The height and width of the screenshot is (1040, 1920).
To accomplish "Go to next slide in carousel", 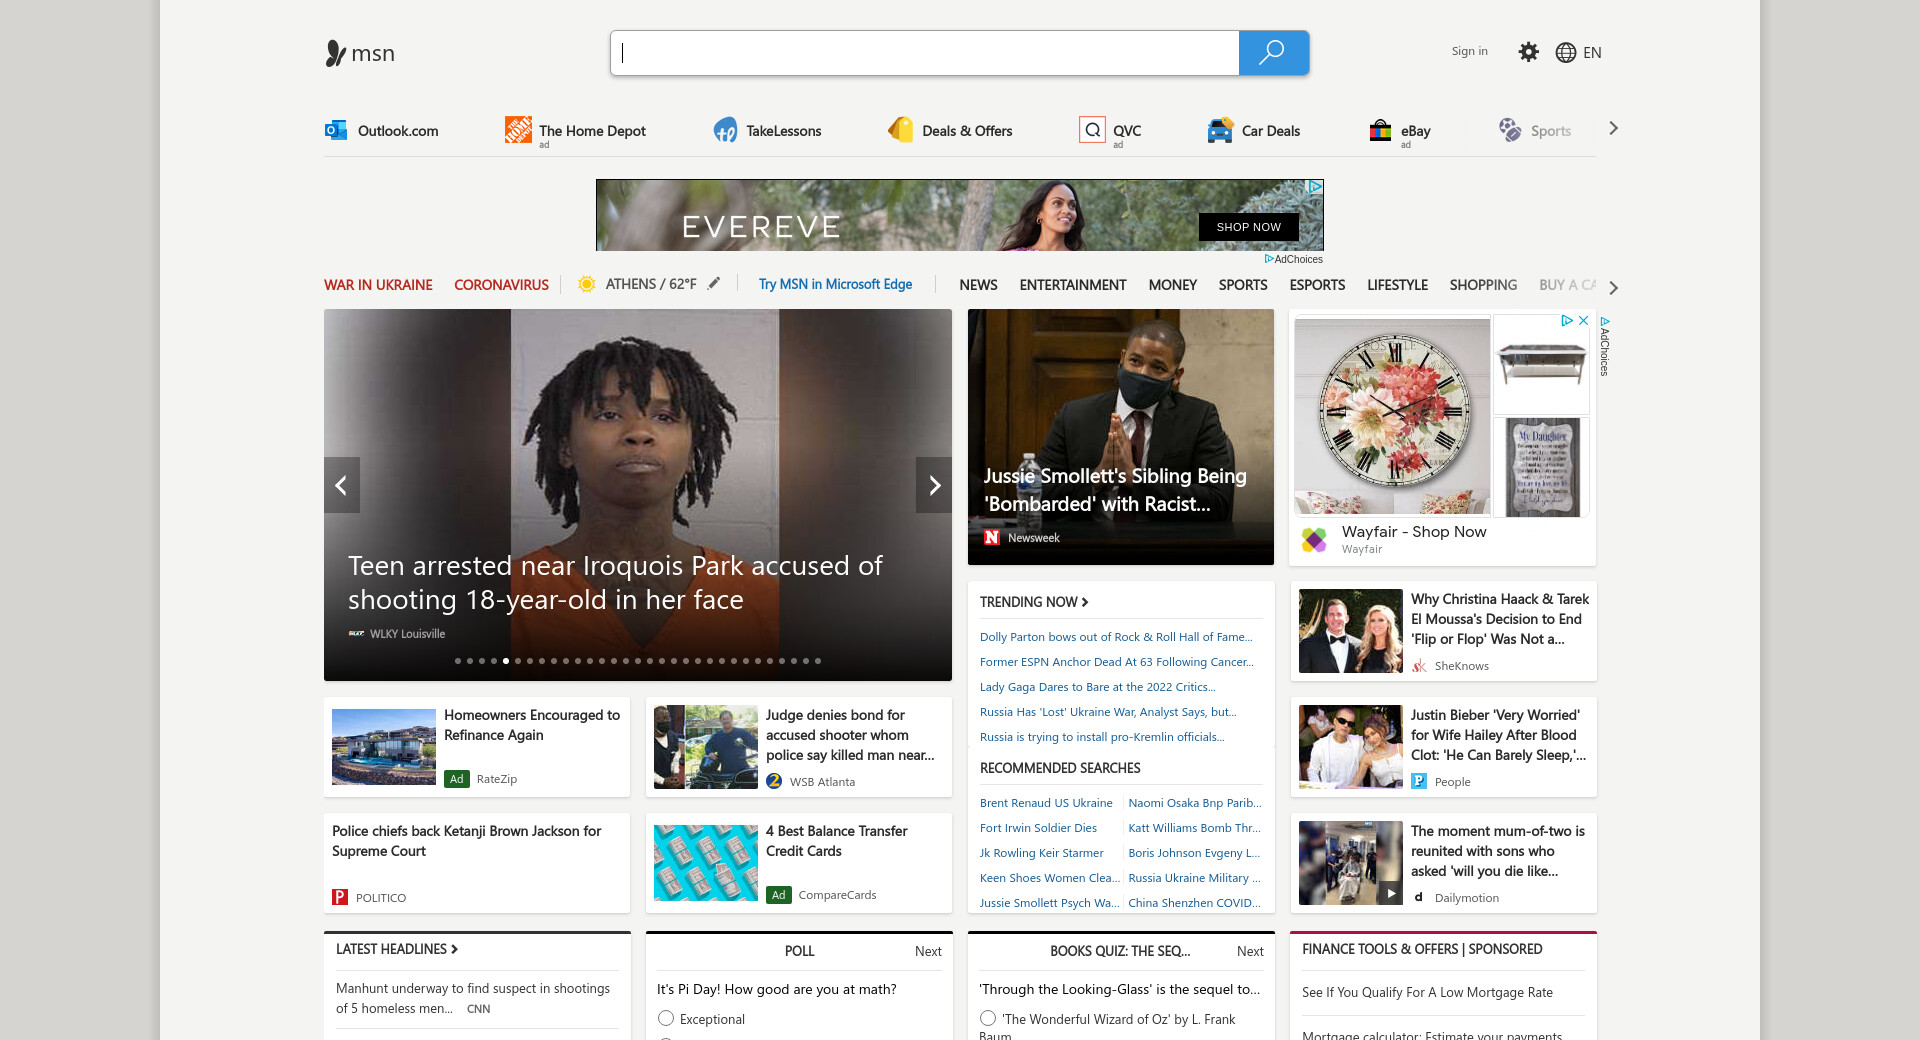I will 934,485.
